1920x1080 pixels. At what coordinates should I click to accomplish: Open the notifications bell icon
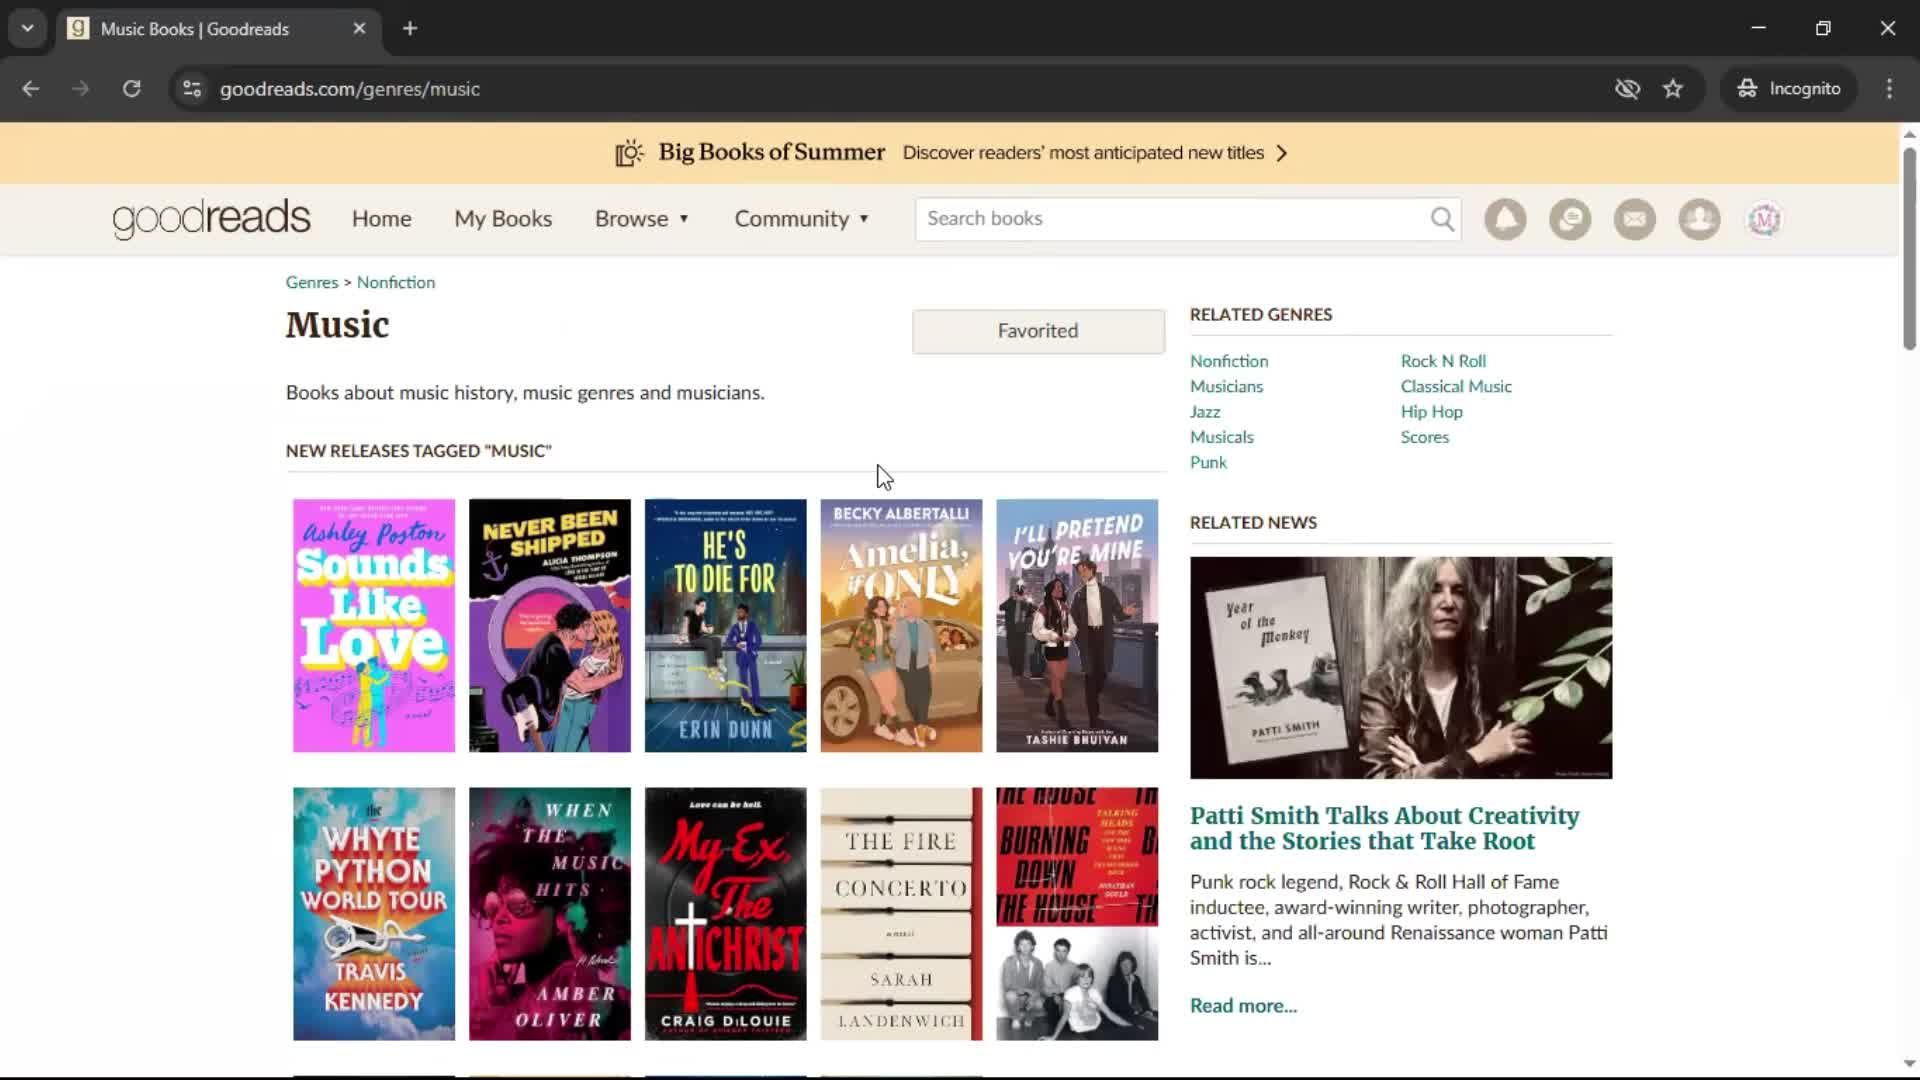[1505, 219]
